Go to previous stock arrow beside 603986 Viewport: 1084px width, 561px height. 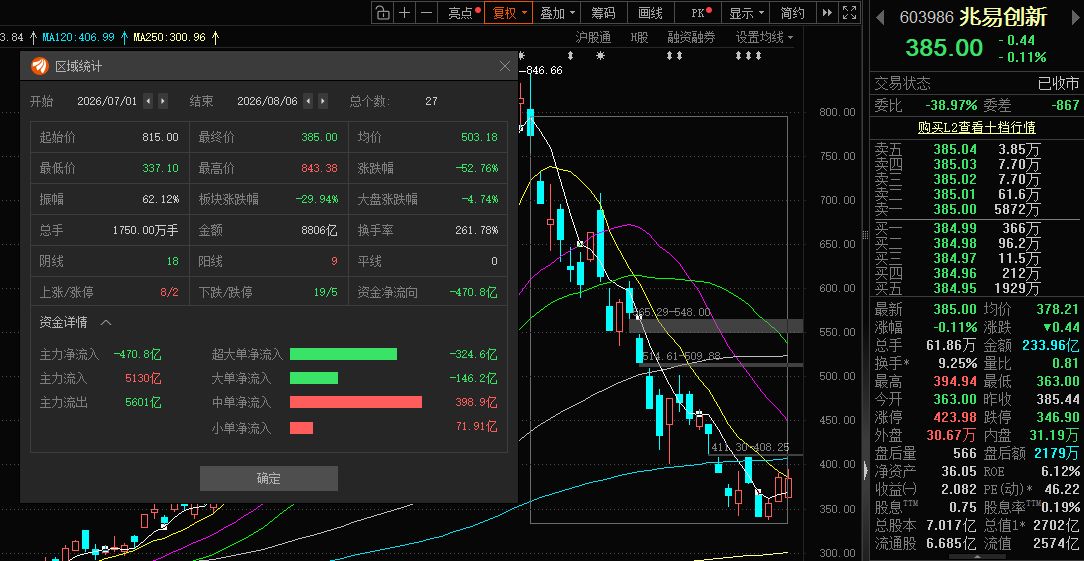tap(879, 17)
